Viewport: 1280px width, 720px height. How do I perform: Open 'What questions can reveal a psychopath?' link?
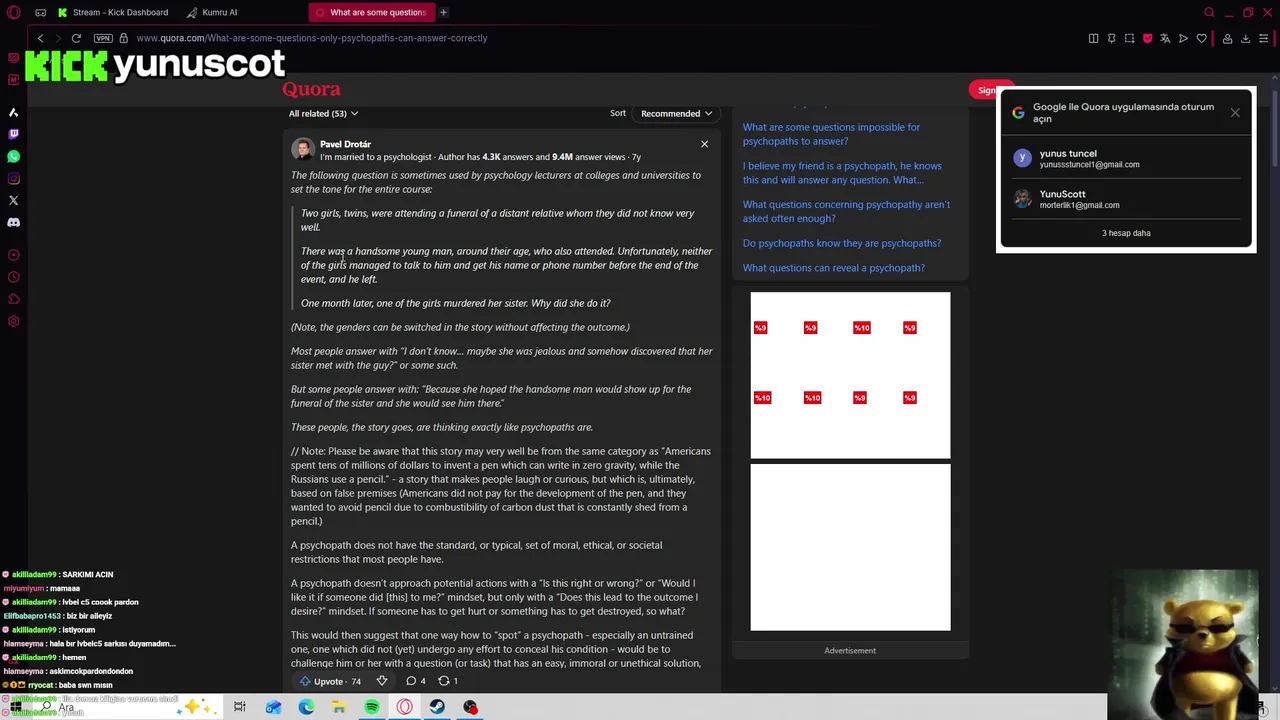click(x=833, y=268)
